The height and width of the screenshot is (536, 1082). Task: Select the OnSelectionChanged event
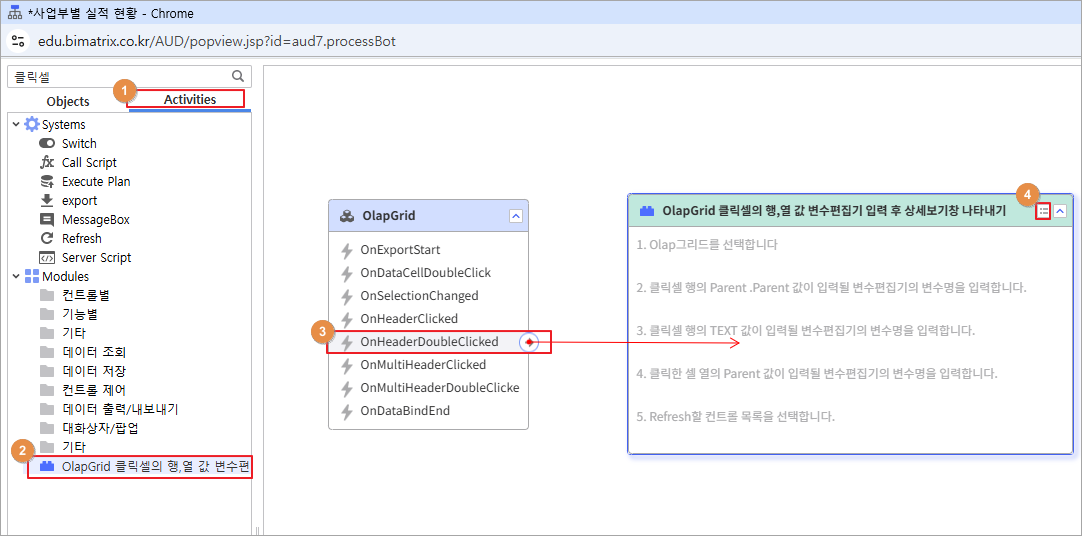coord(419,295)
